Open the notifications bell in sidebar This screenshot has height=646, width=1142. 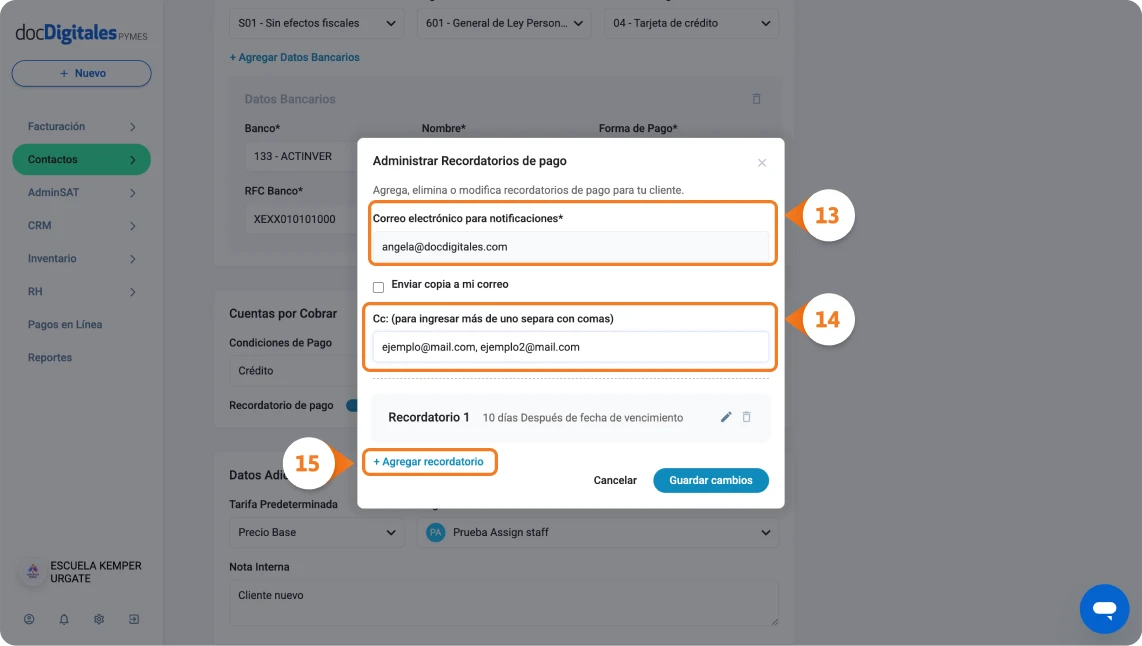[64, 619]
